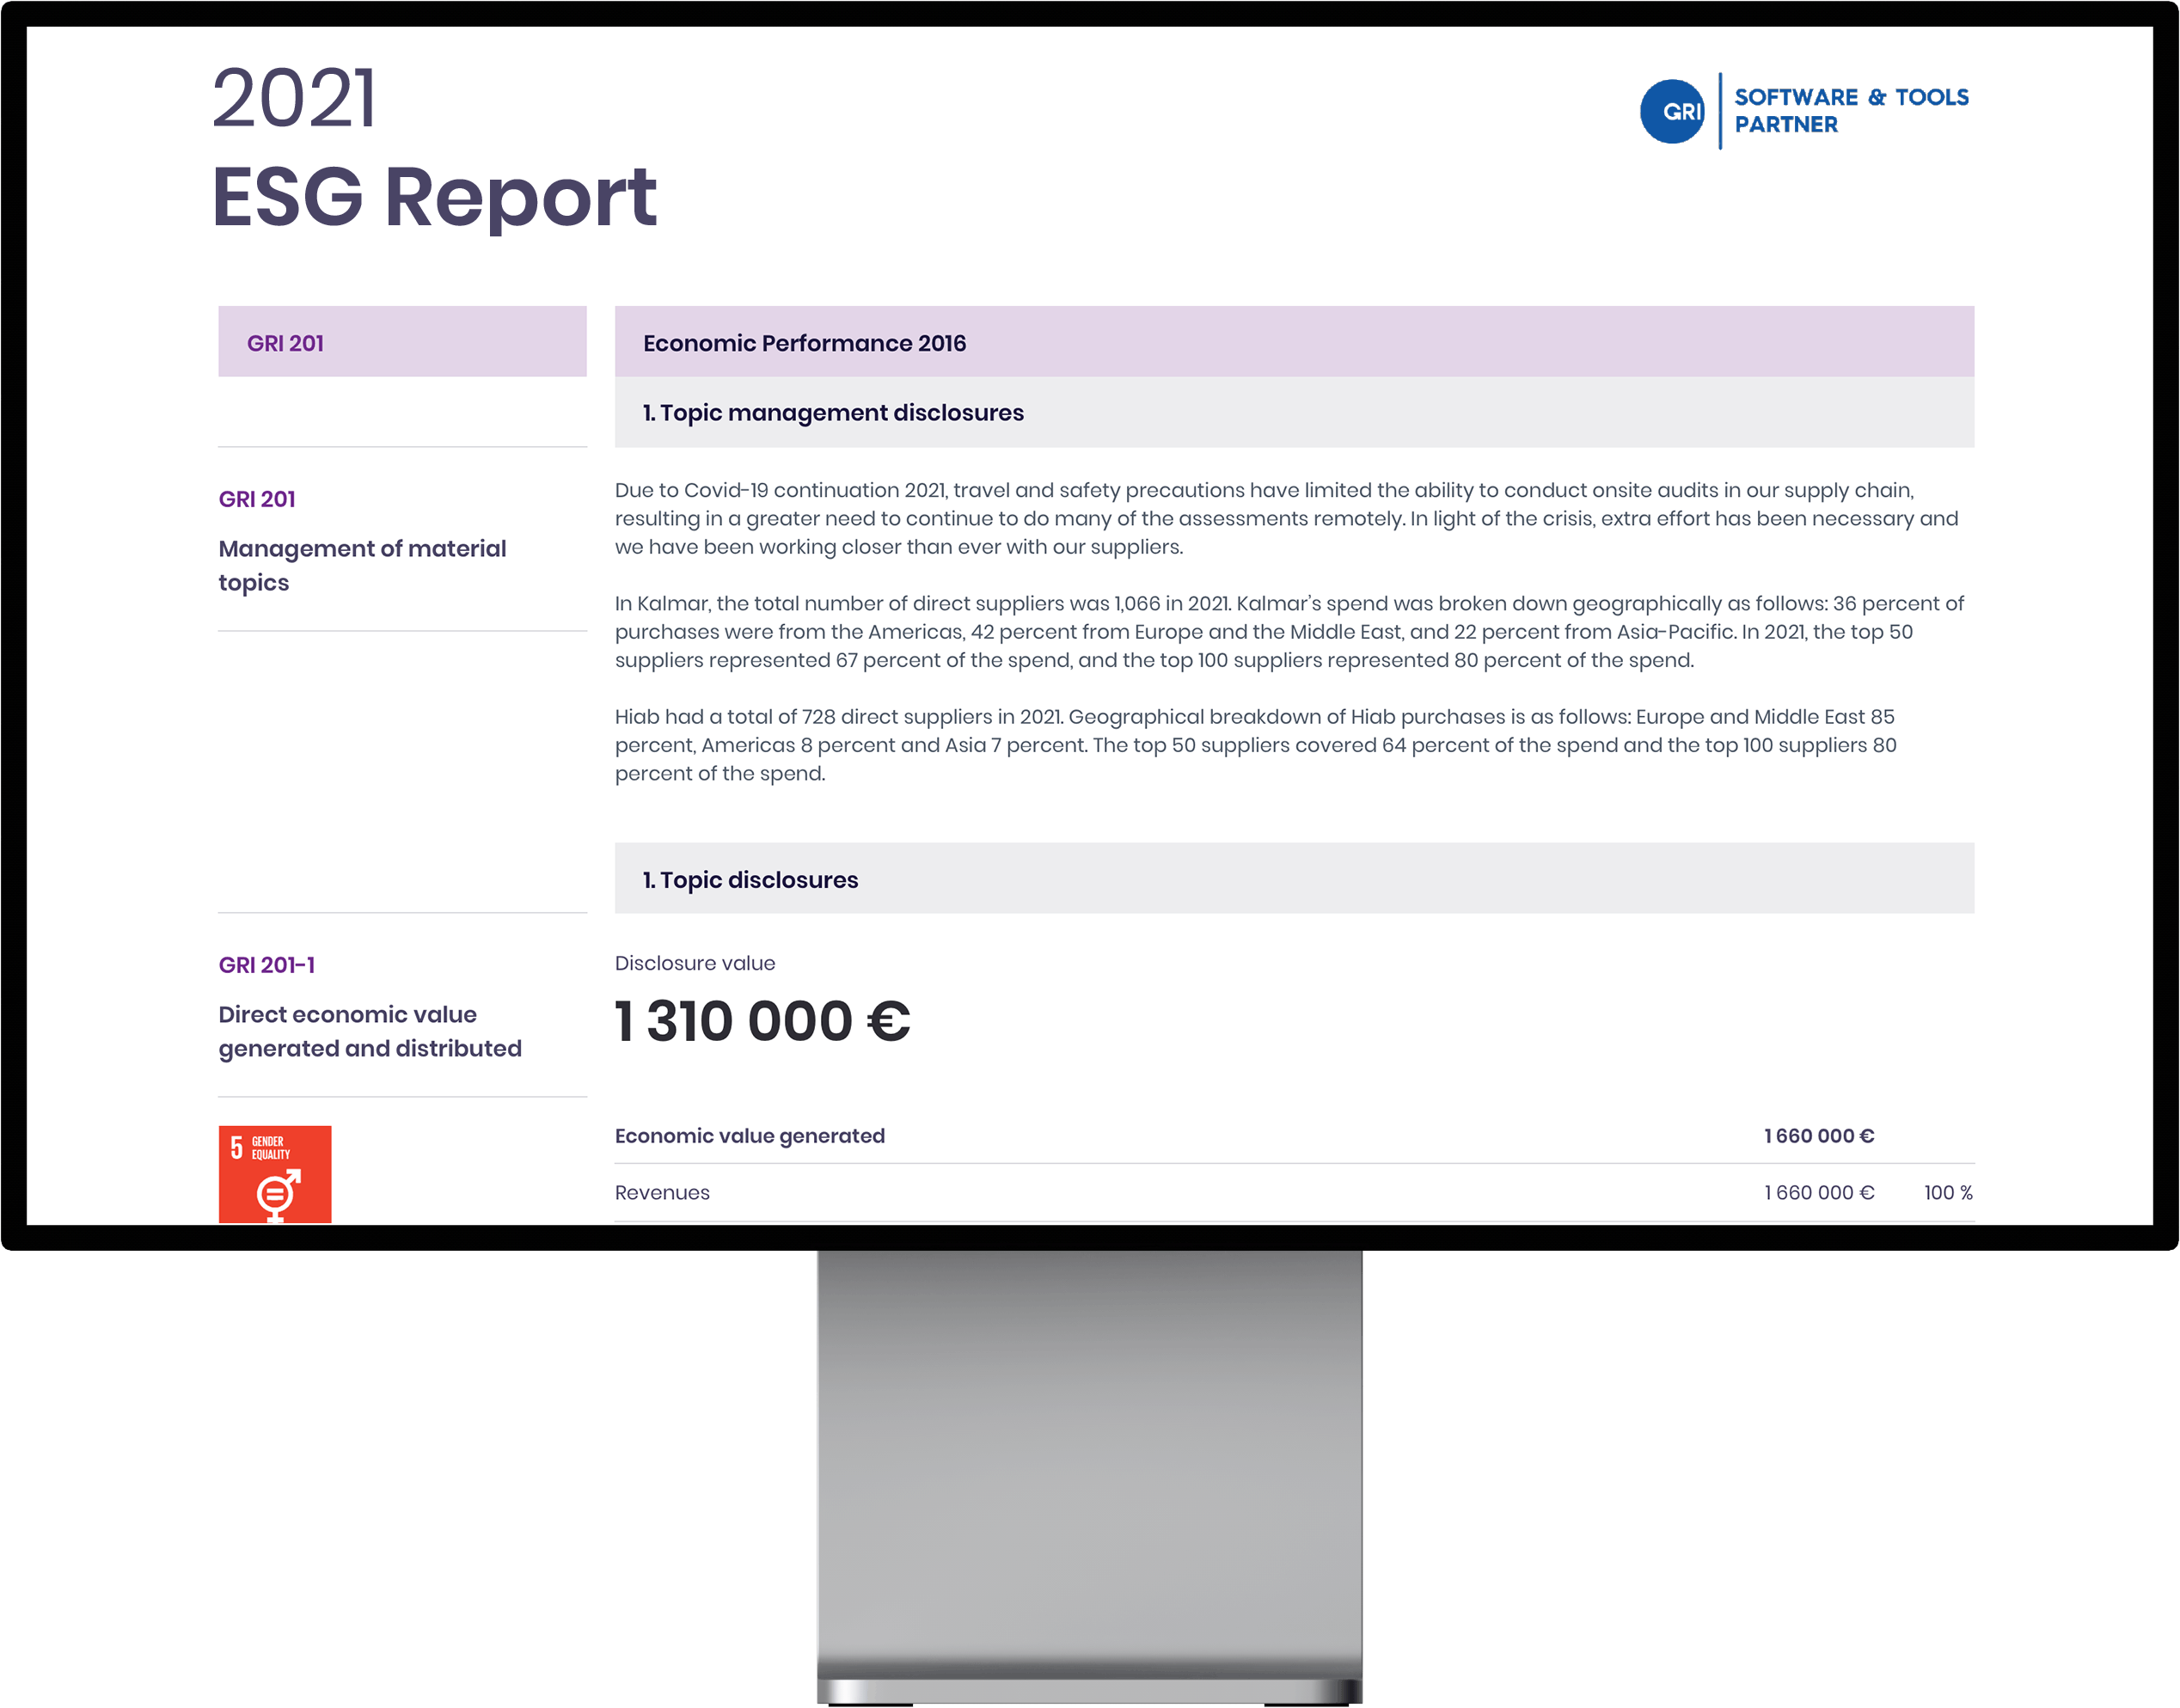Select the GRI 201 purple header cell
The image size is (2180, 1708).
(402, 342)
